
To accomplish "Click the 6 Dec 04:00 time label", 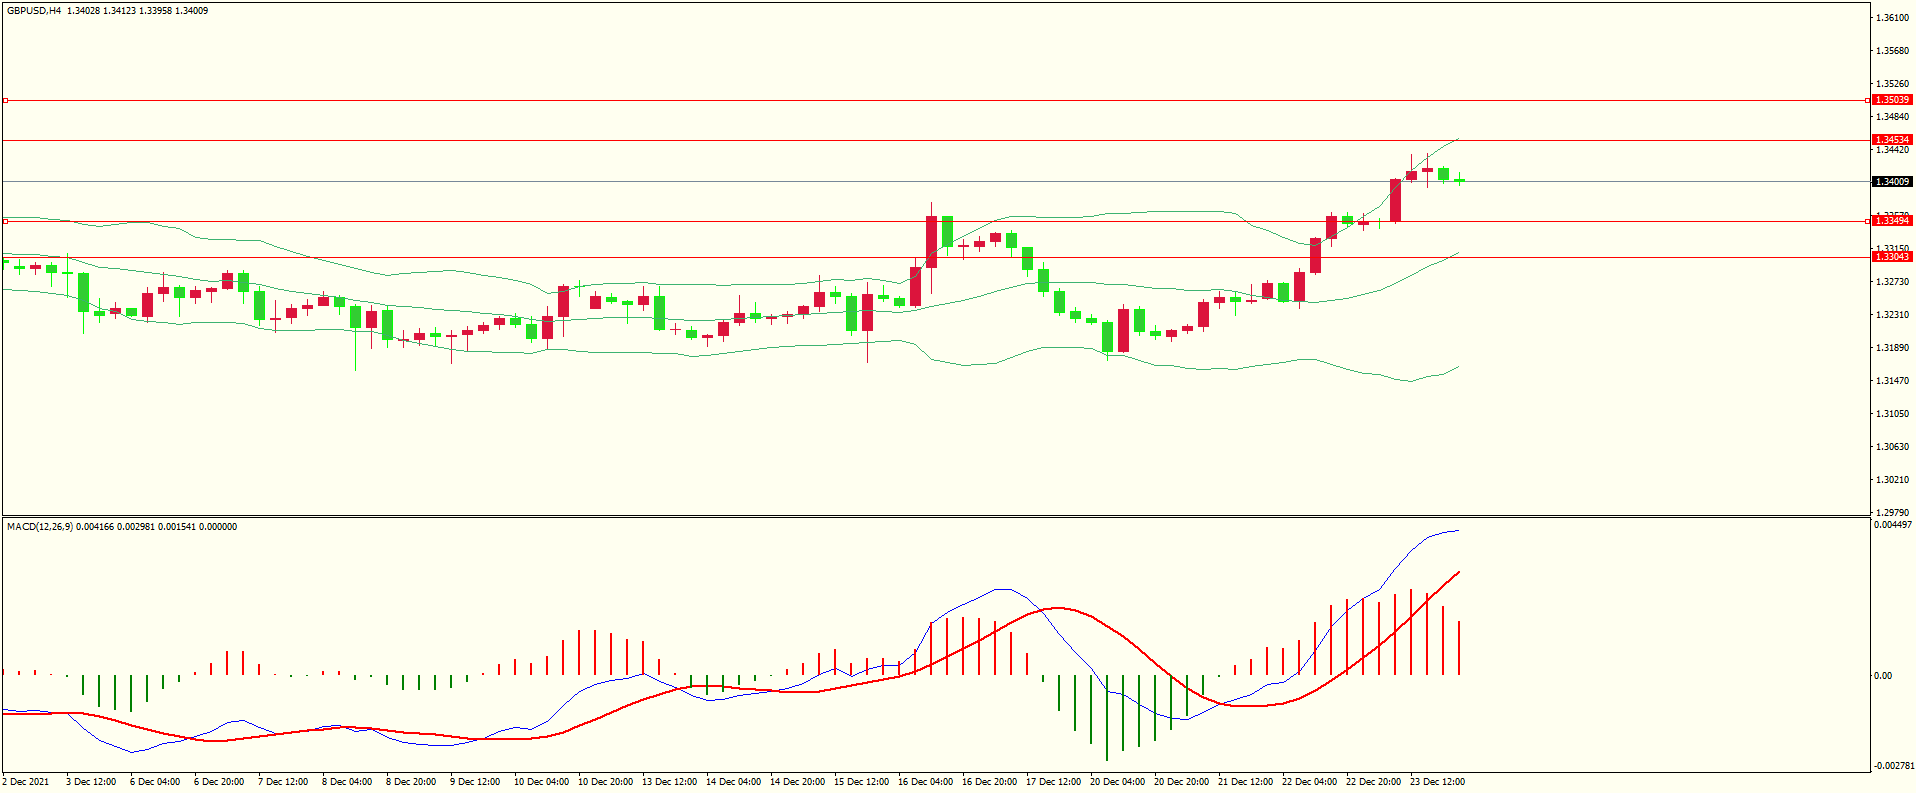I will pos(155,782).
